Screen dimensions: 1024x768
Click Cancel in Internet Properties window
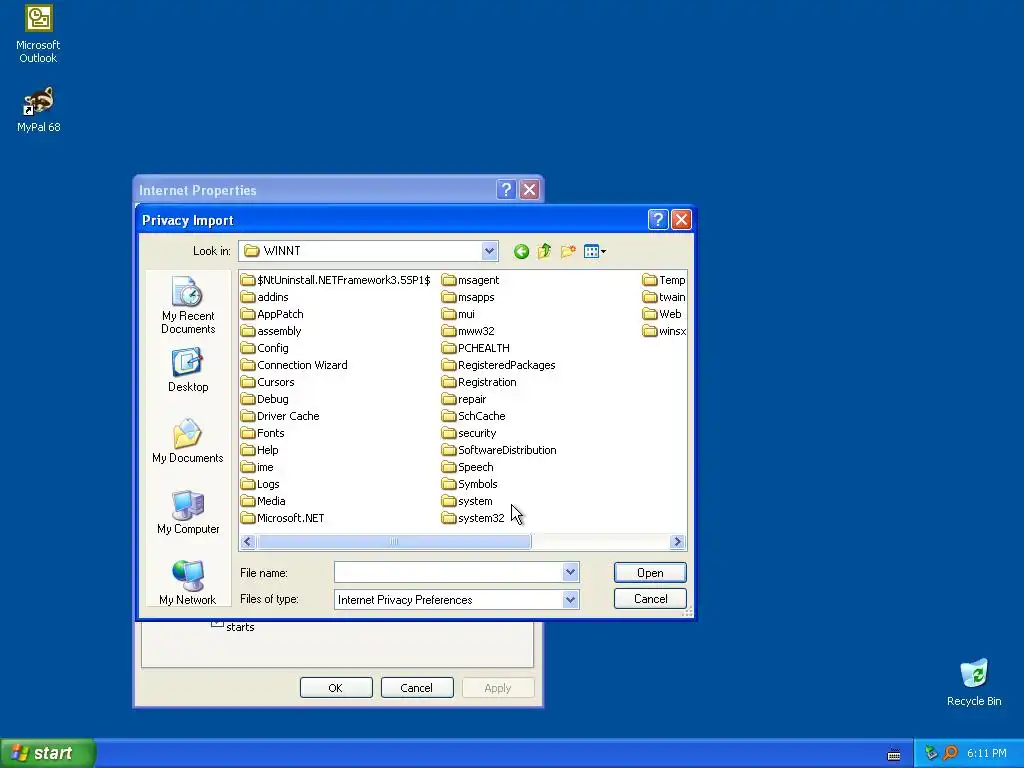[417, 688]
